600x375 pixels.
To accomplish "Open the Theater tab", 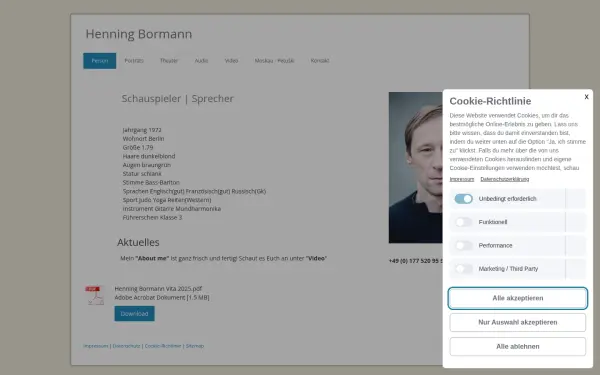I will 169,61.
